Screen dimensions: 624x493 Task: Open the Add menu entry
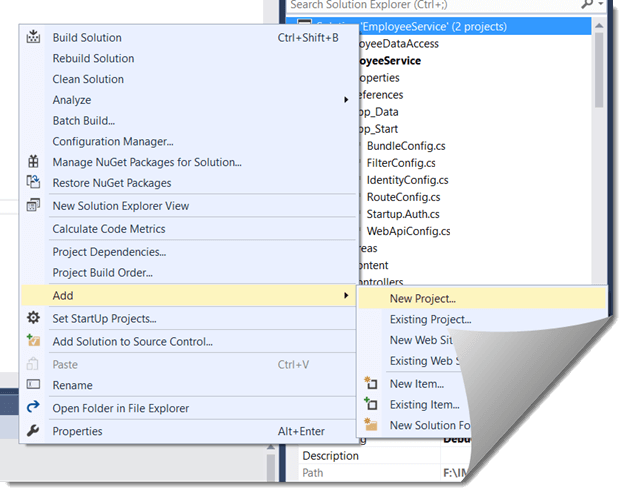(189, 295)
